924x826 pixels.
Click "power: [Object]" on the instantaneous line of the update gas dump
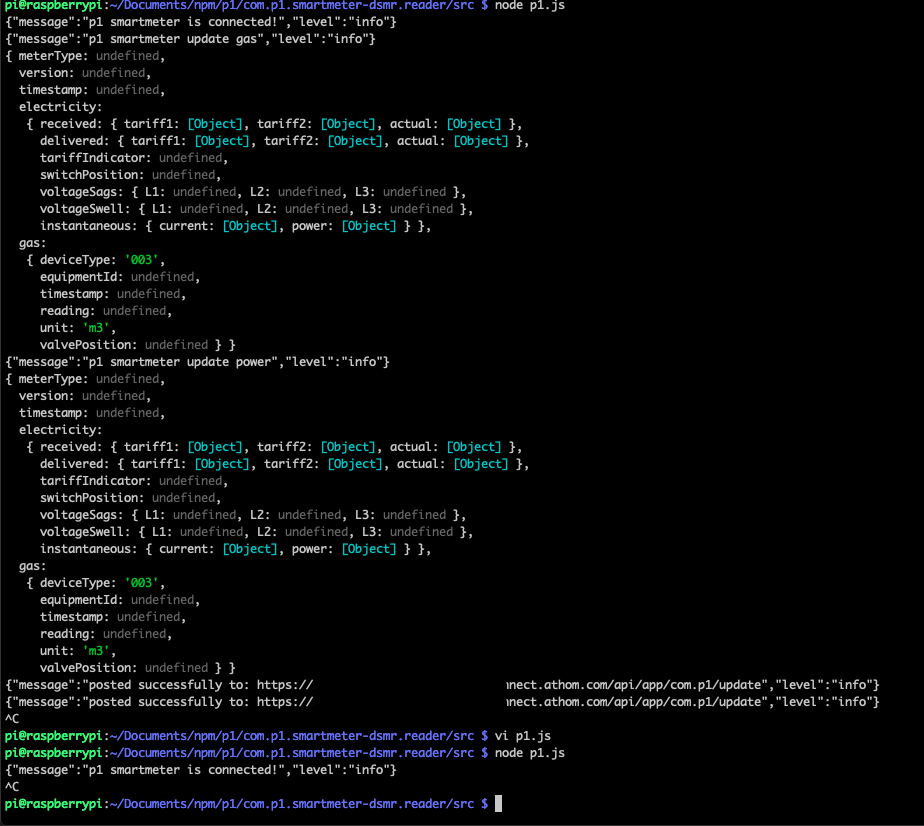[344, 226]
